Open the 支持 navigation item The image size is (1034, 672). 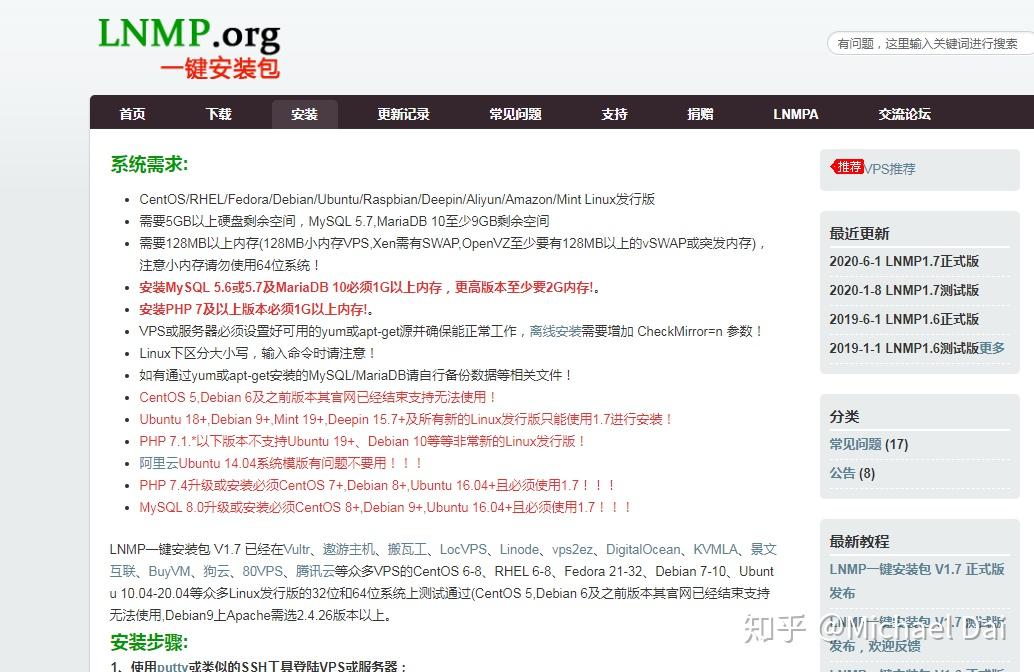pos(615,114)
